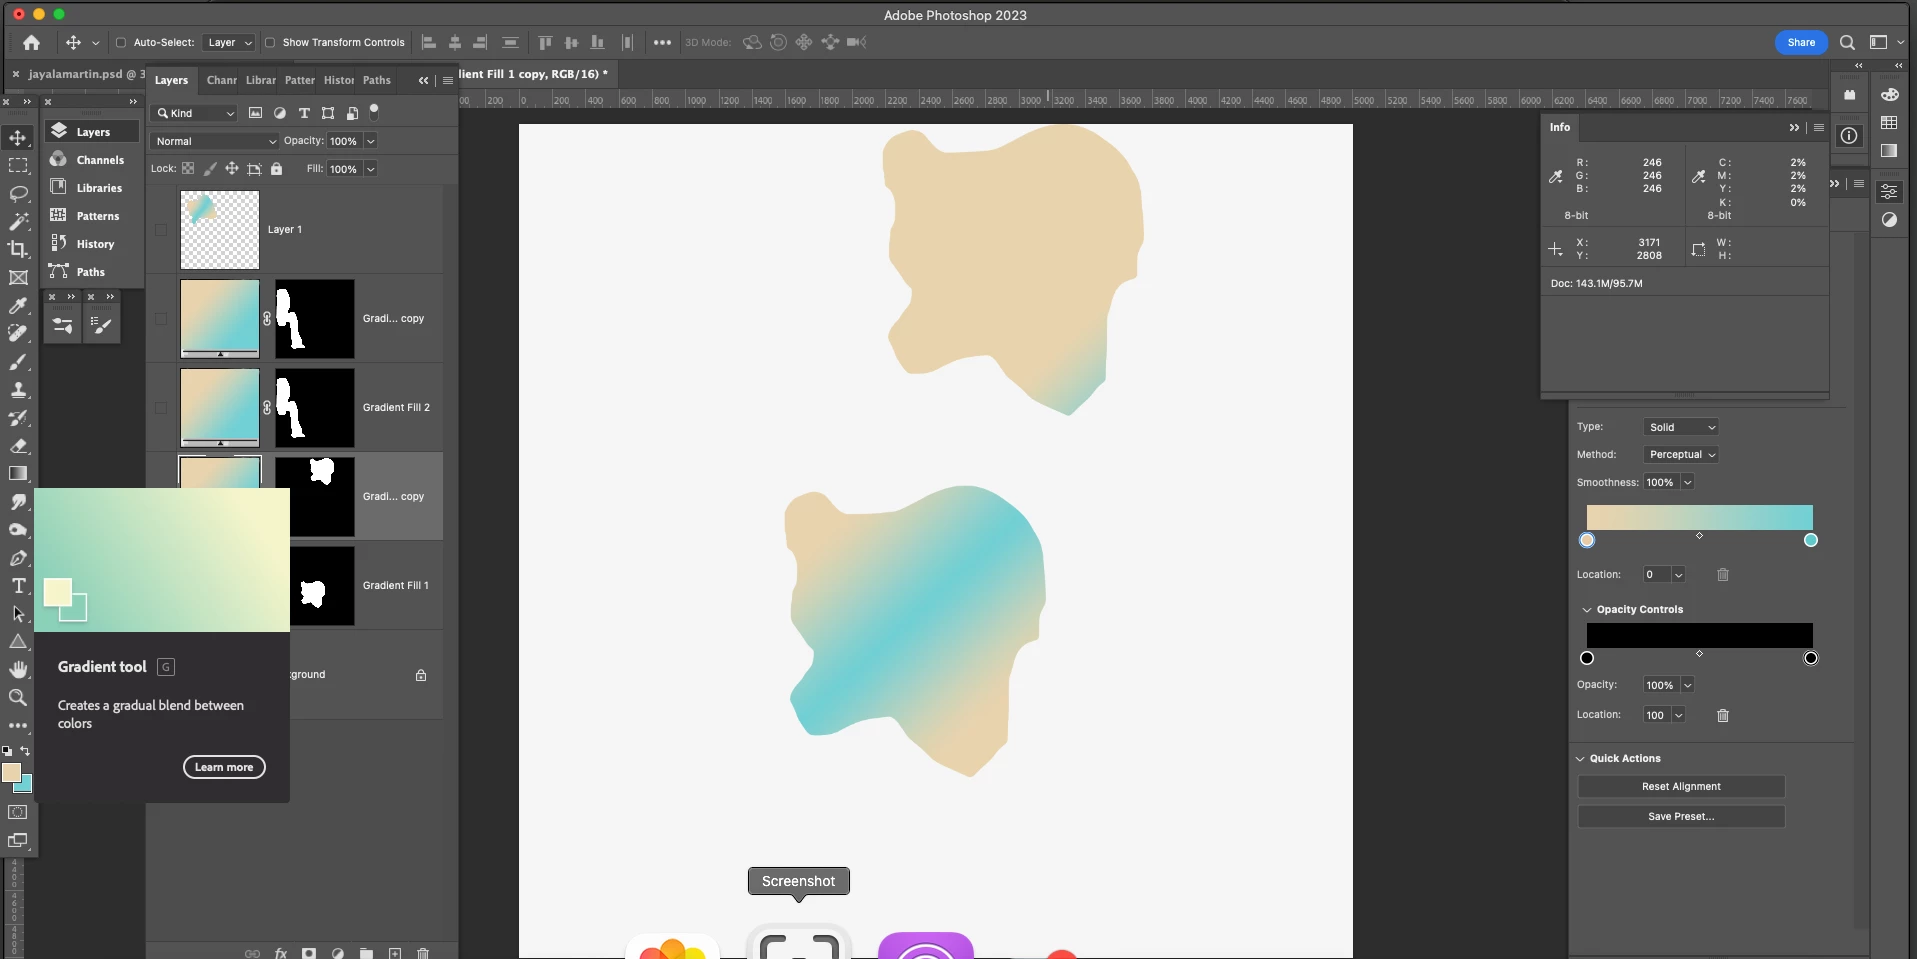Toggle Quick Mask mode

pos(18,812)
